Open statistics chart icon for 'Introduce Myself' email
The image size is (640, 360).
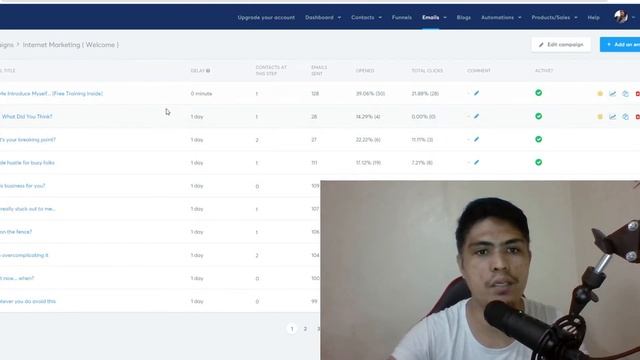[613, 94]
